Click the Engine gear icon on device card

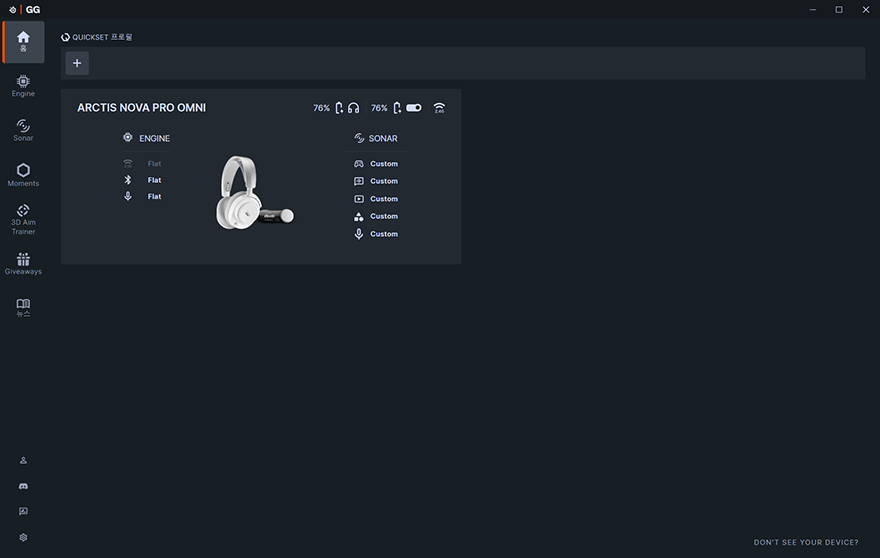tap(128, 138)
